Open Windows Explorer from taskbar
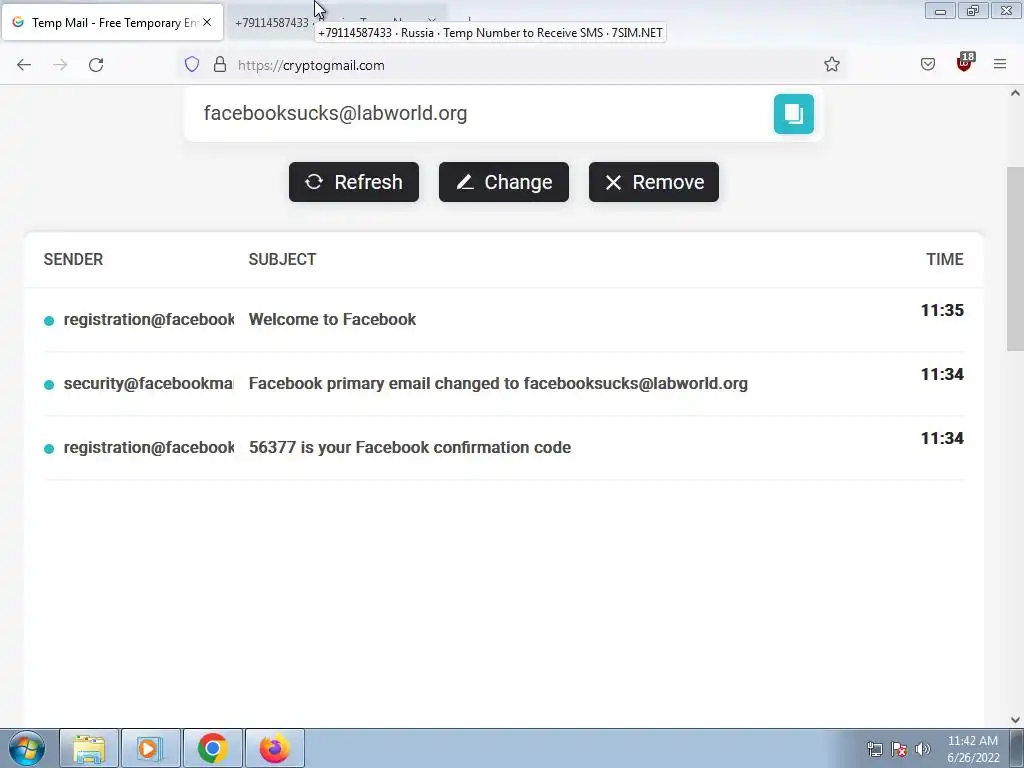Screen dimensions: 1024x768 click(89, 748)
